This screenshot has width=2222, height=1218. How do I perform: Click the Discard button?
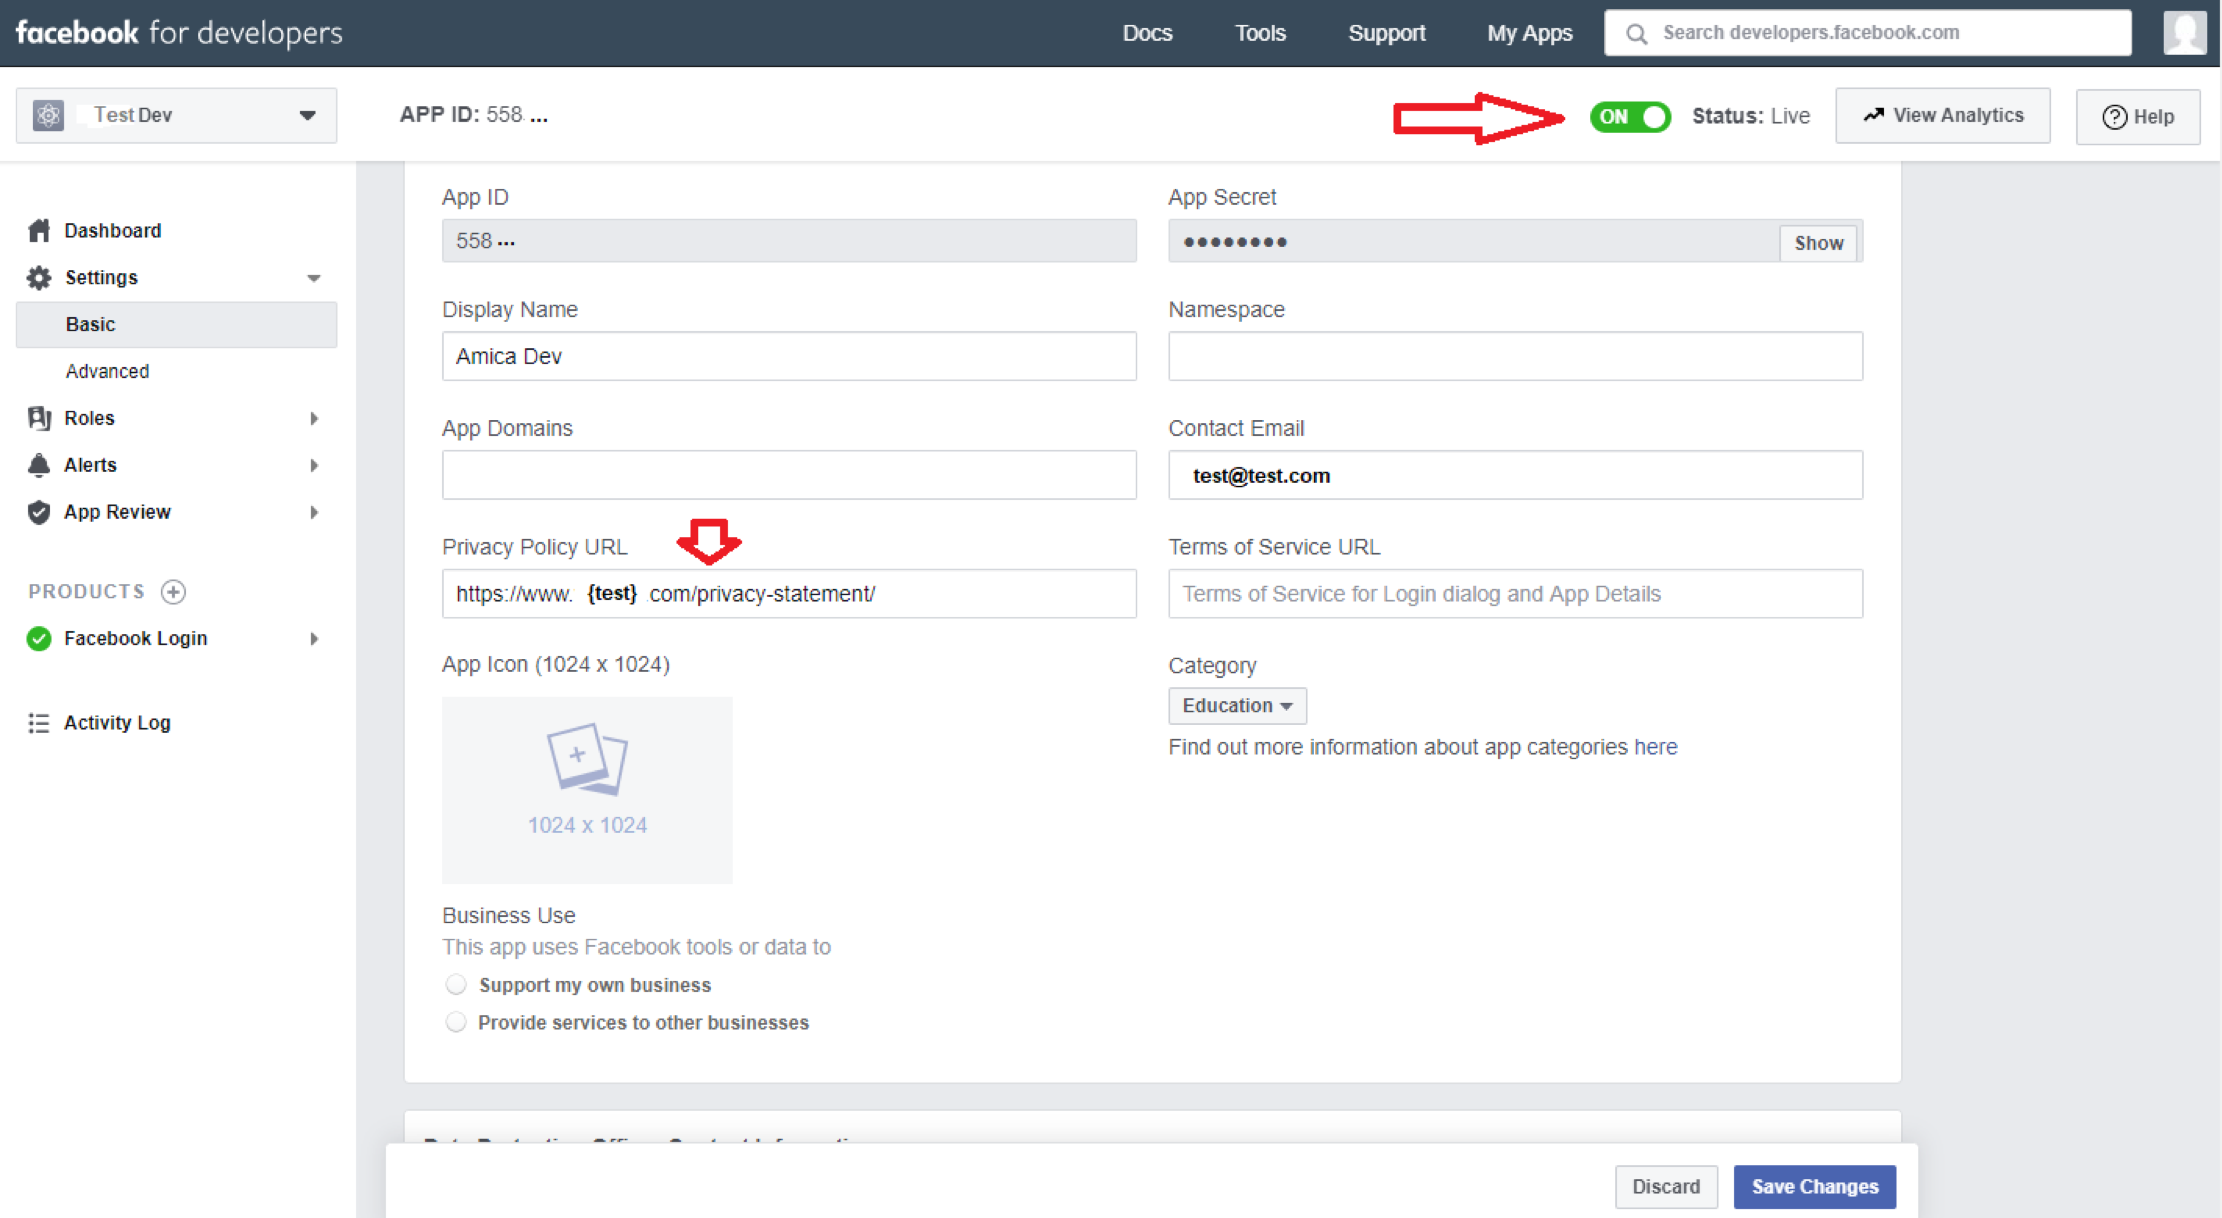click(x=1666, y=1187)
